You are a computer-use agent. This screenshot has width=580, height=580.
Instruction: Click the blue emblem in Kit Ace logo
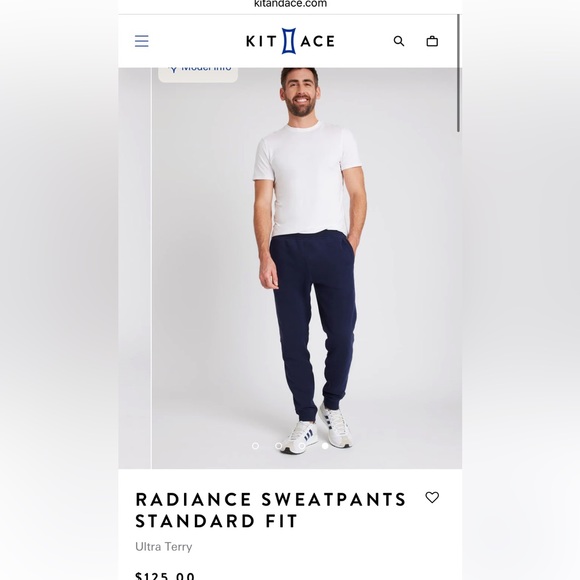(289, 41)
